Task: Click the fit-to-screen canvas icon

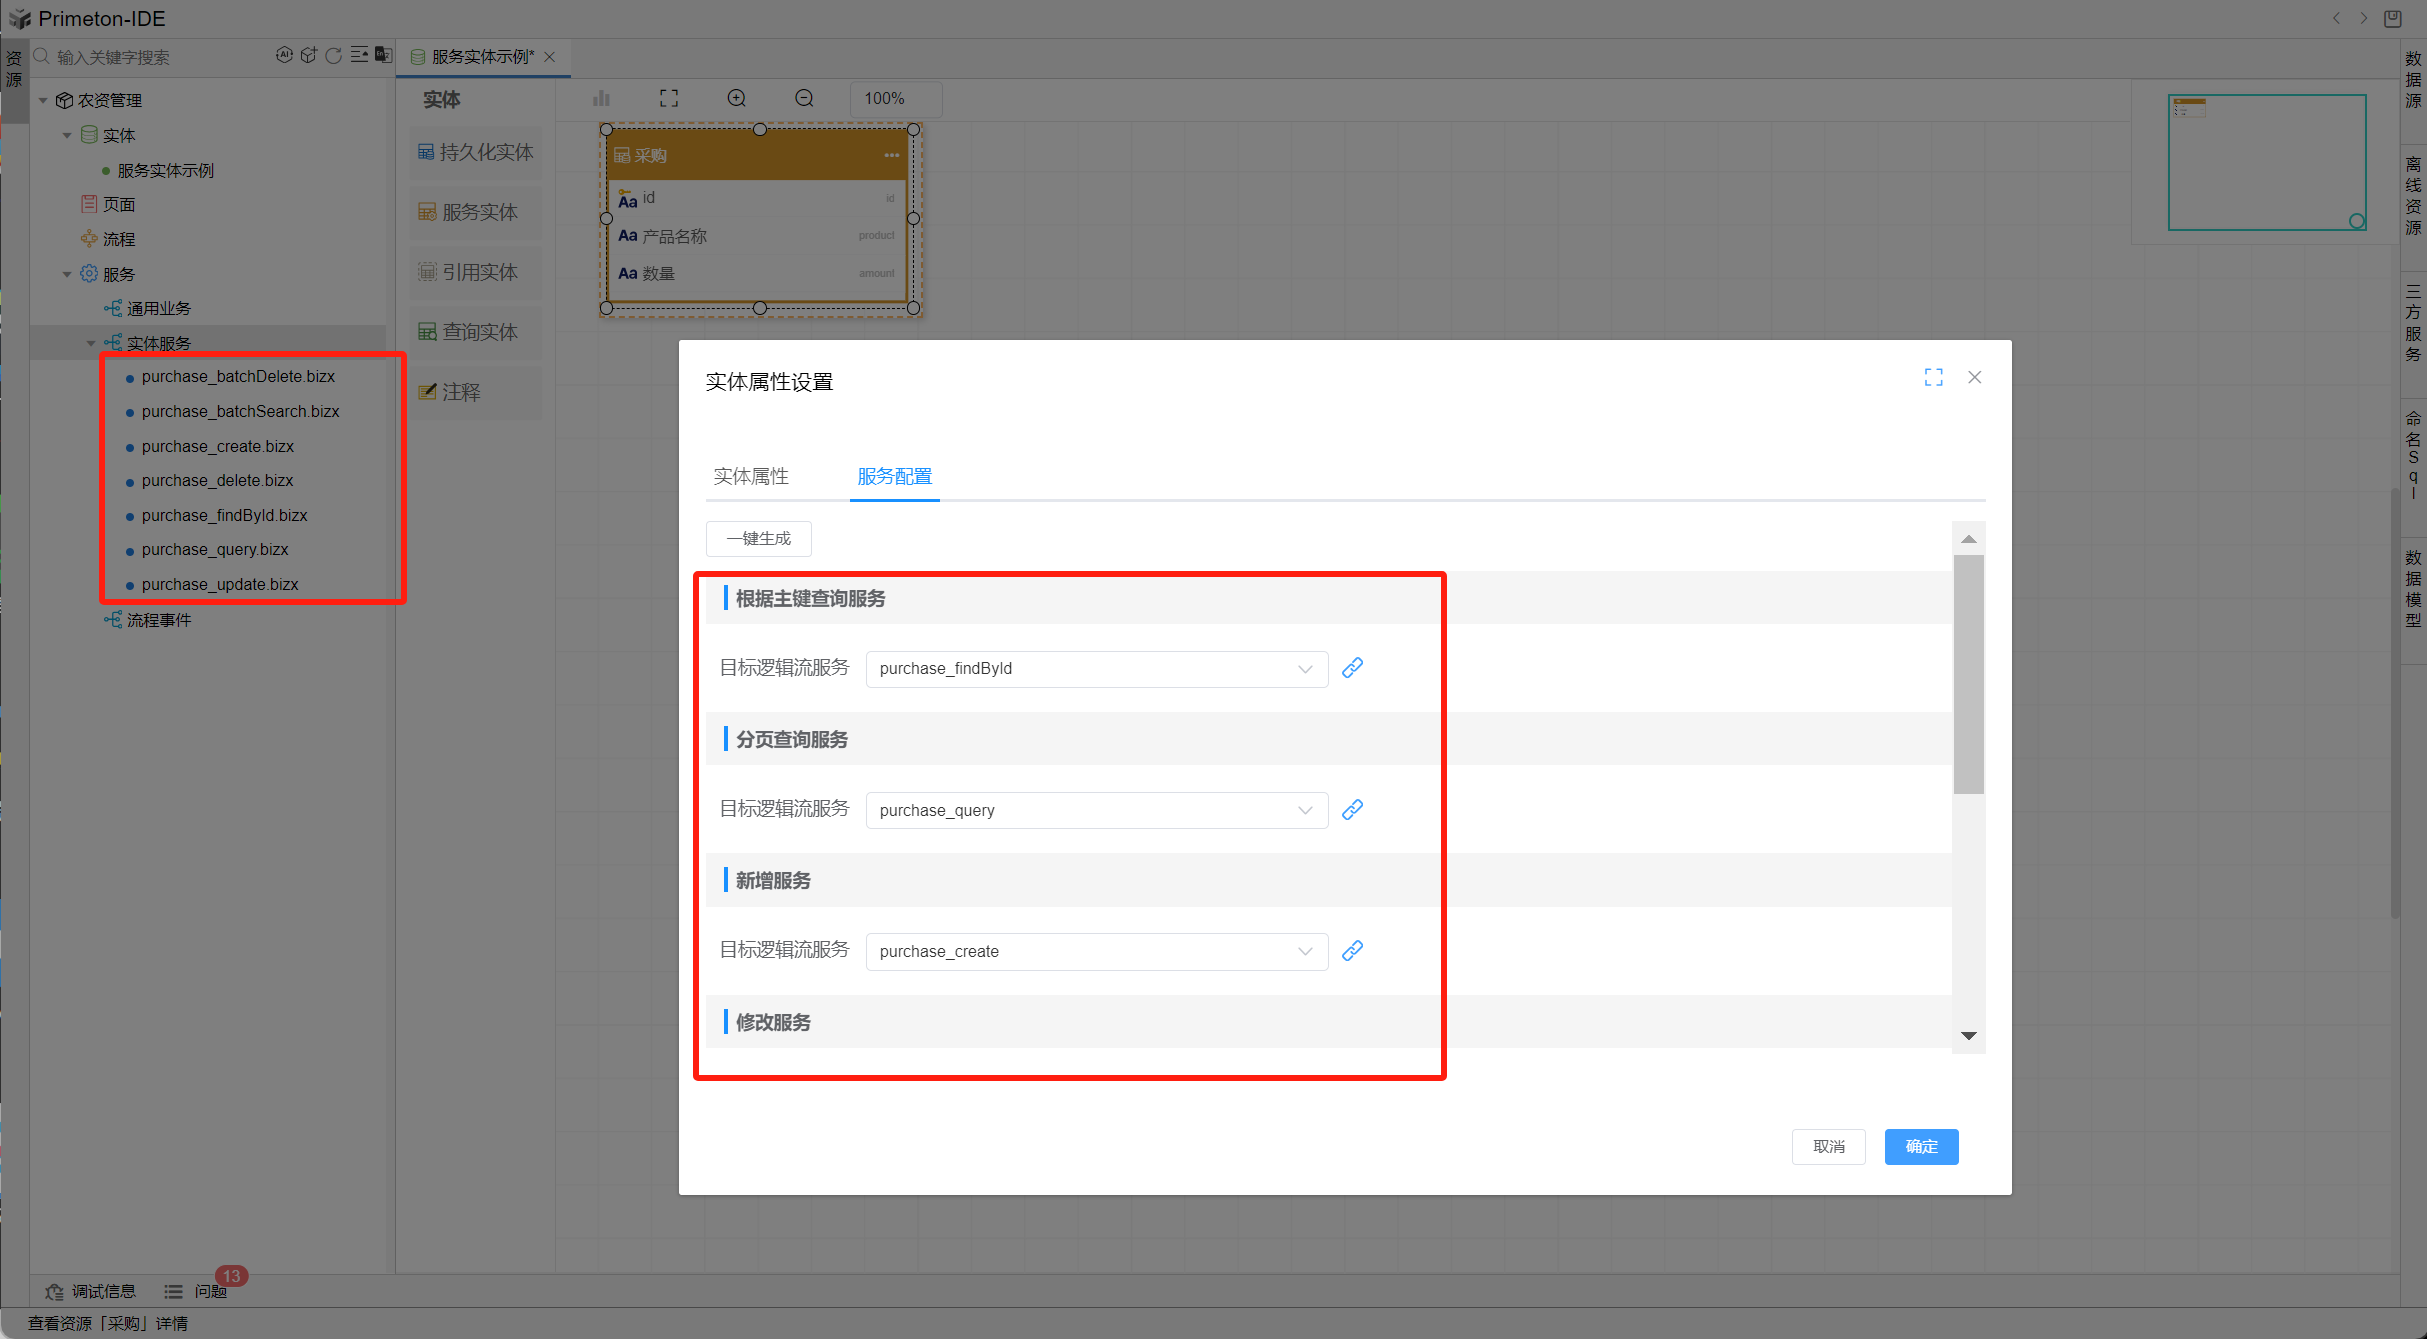Action: coord(669,98)
